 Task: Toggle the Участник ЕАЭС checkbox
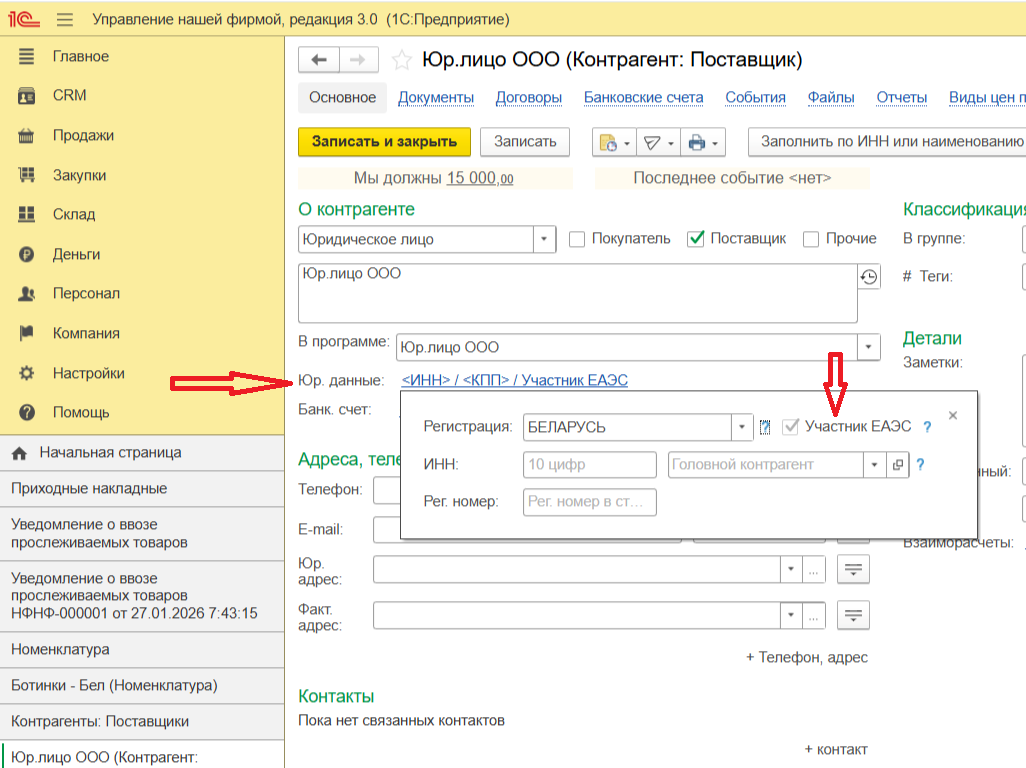(790, 427)
